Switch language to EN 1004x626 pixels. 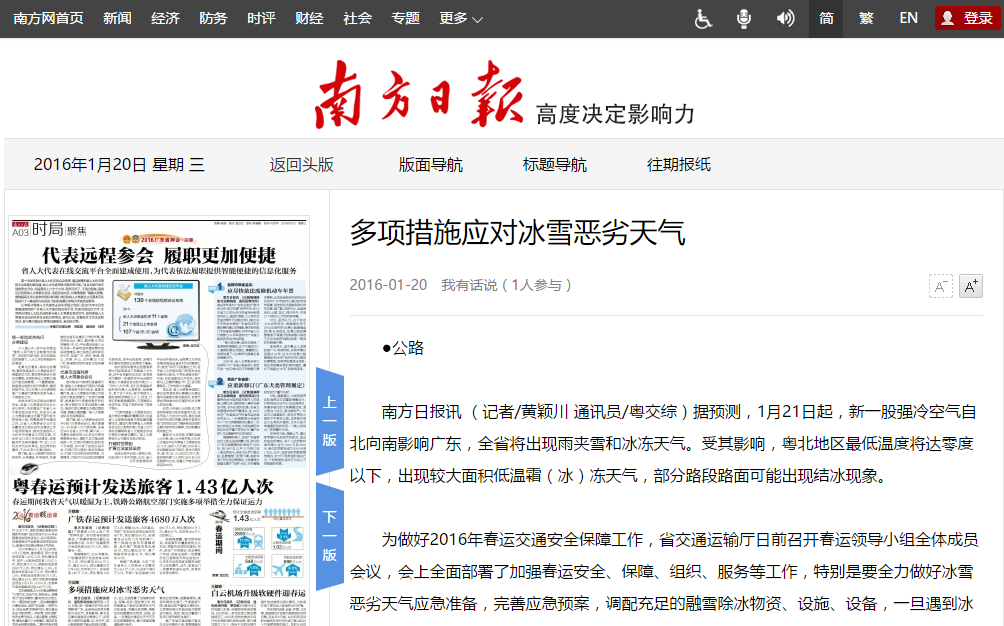coord(908,19)
